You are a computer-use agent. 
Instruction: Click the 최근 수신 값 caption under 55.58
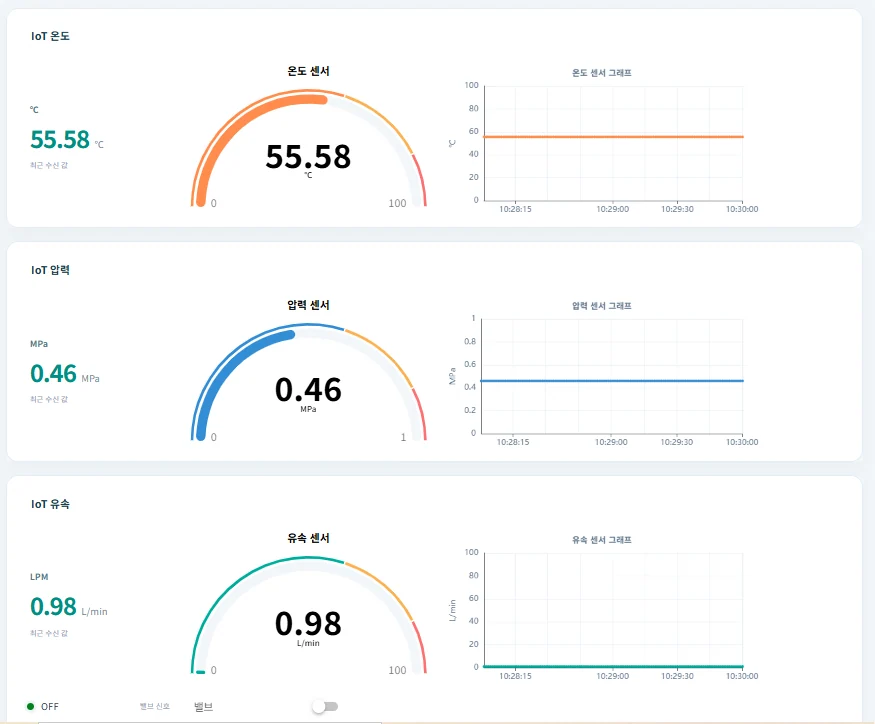pos(49,165)
